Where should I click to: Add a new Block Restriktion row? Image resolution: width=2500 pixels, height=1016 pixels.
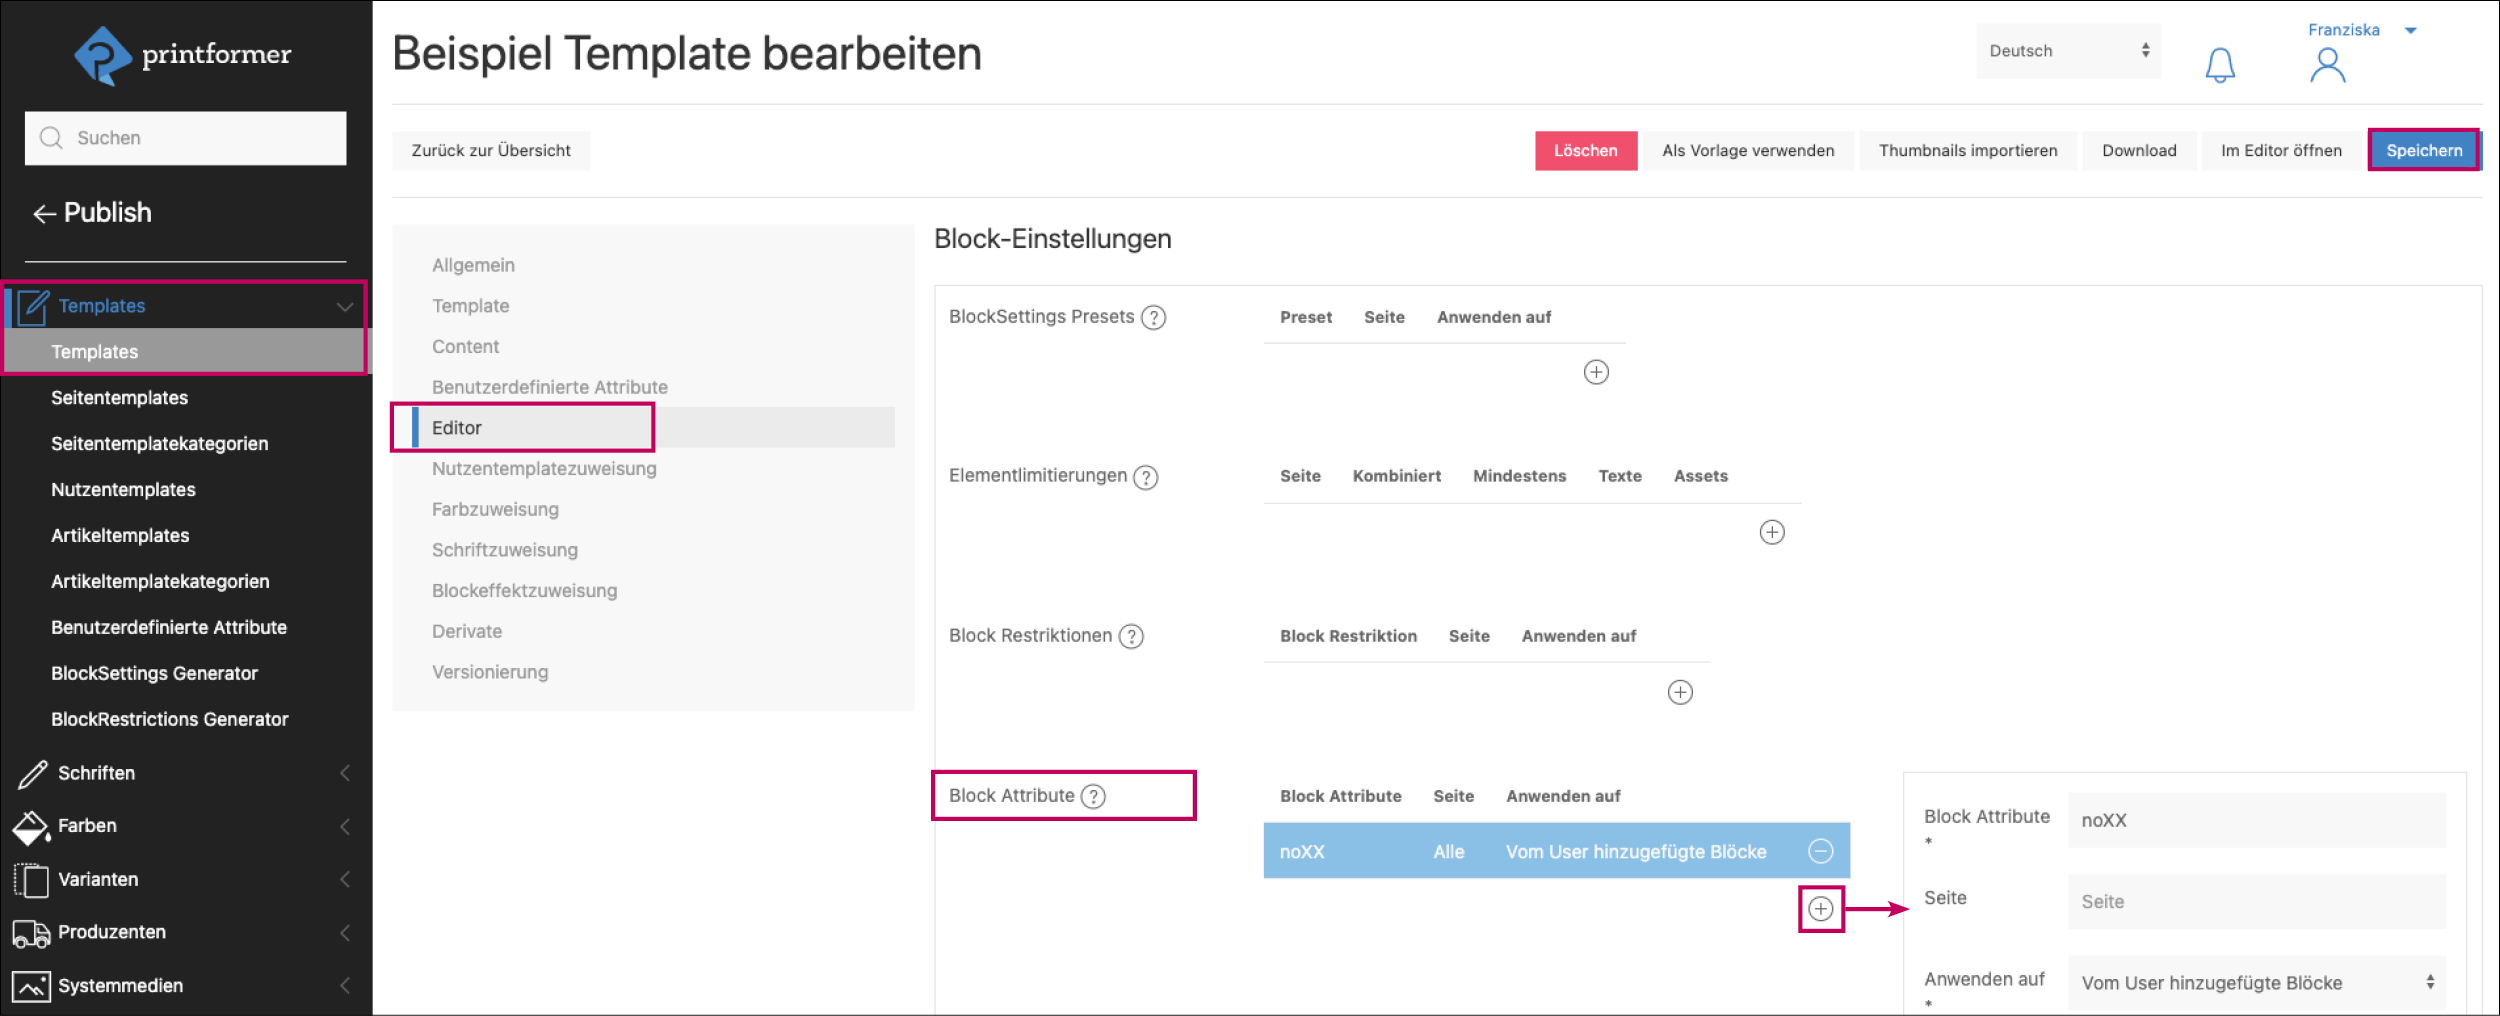(x=1680, y=692)
